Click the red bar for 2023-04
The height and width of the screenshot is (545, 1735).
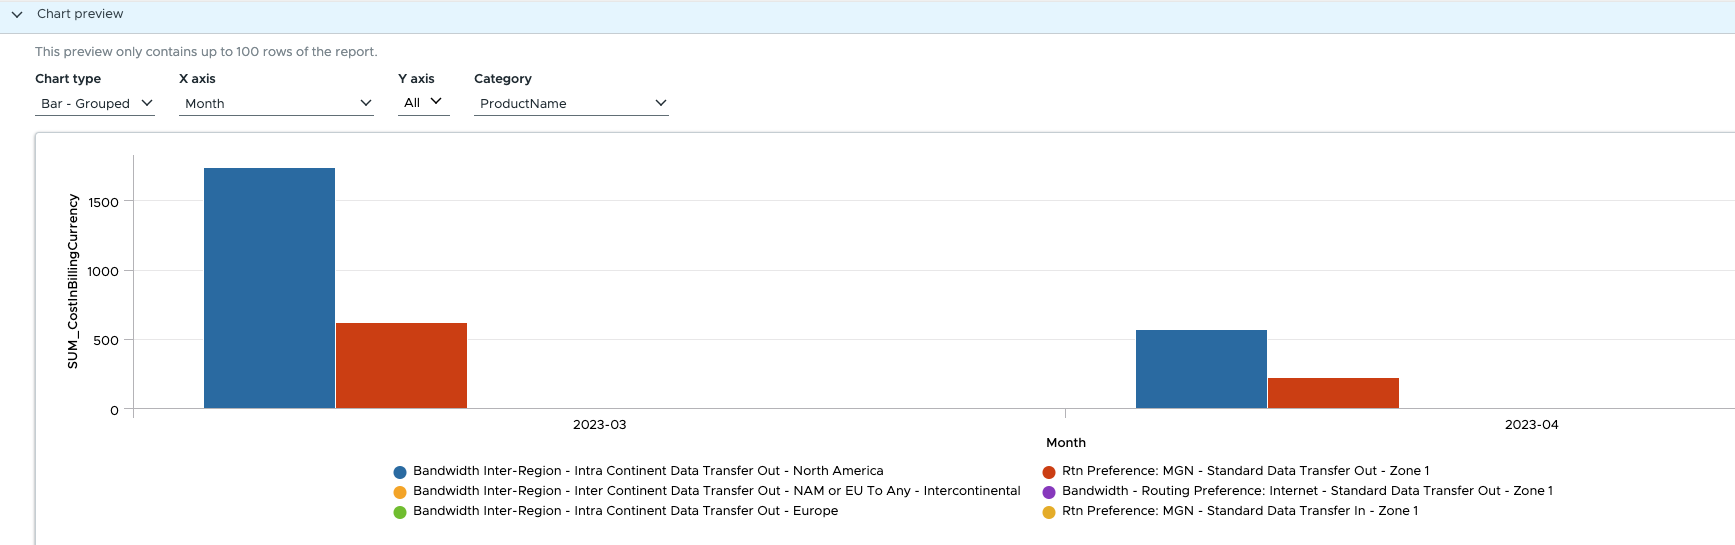point(1333,393)
